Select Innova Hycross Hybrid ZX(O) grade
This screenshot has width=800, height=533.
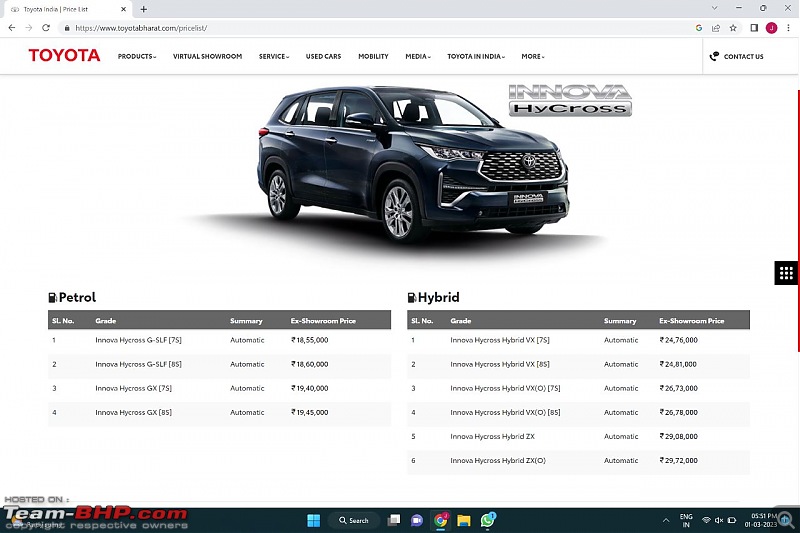click(x=498, y=460)
